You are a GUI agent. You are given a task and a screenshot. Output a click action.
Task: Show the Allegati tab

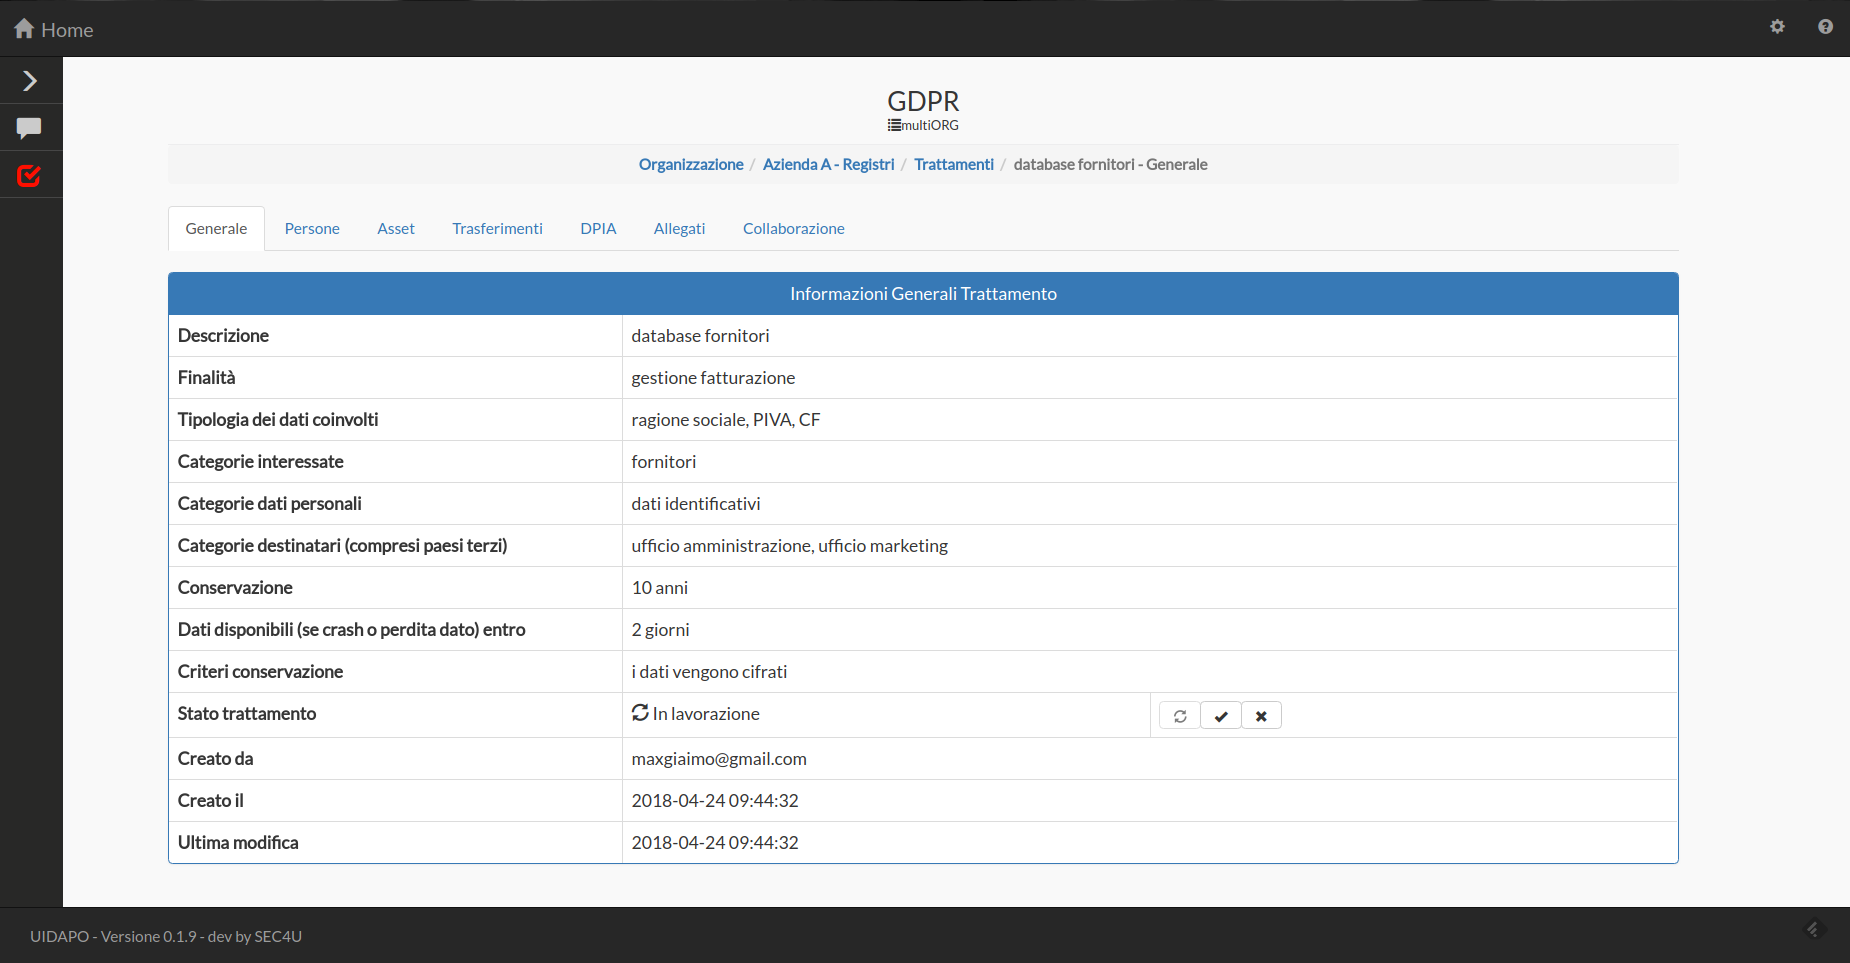679,229
